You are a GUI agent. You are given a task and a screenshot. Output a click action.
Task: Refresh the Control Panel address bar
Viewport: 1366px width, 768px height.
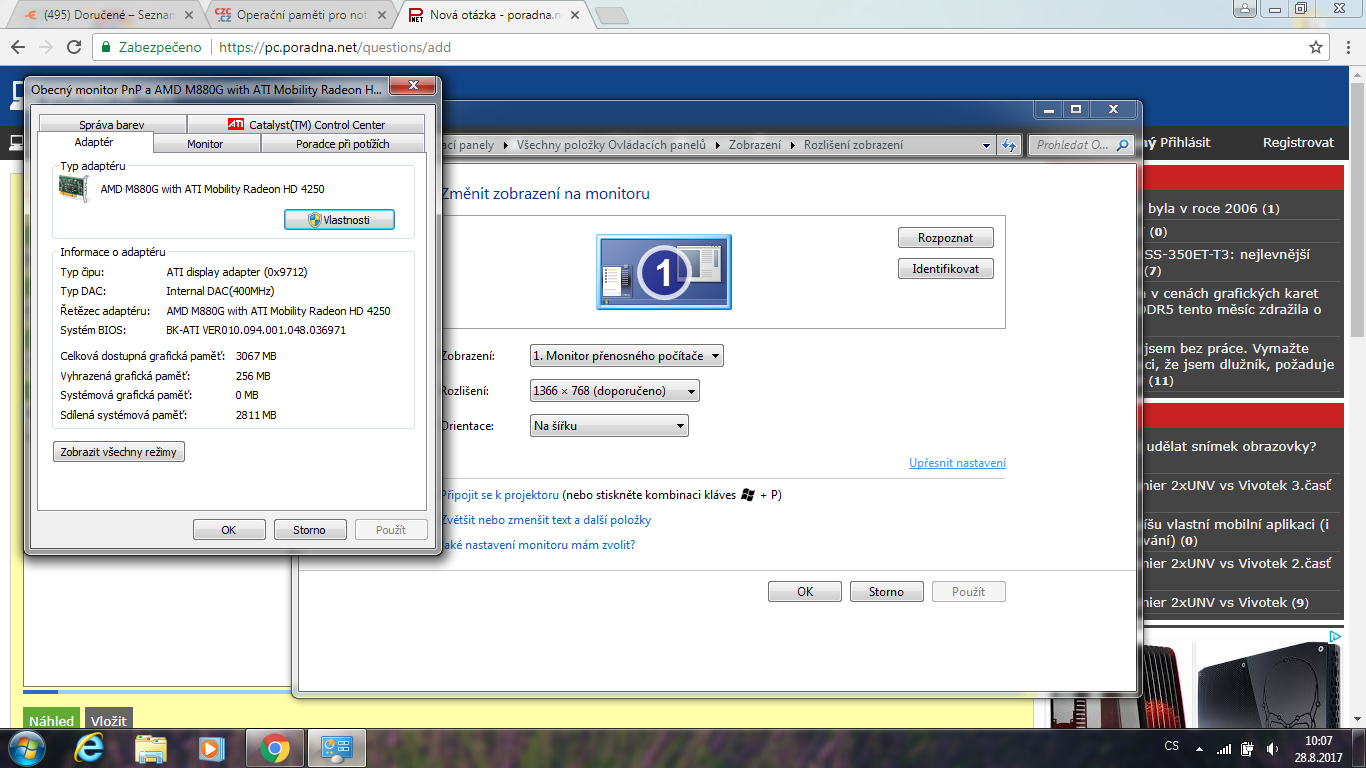click(x=1009, y=145)
